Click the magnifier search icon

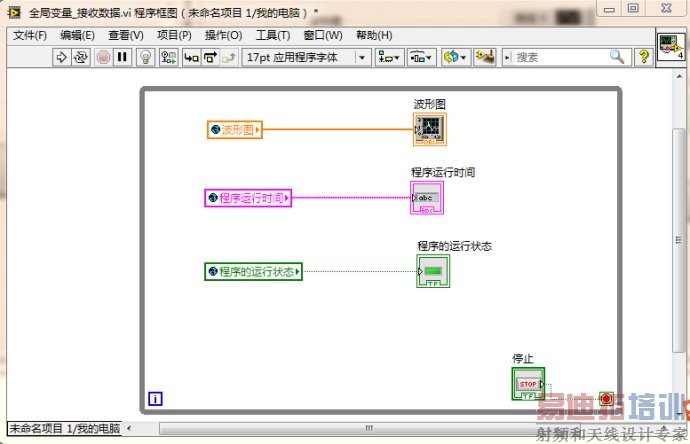617,57
